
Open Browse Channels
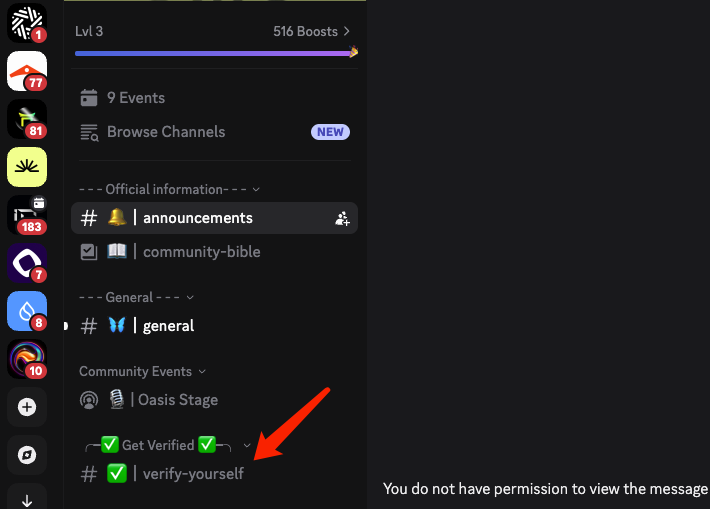coord(166,132)
